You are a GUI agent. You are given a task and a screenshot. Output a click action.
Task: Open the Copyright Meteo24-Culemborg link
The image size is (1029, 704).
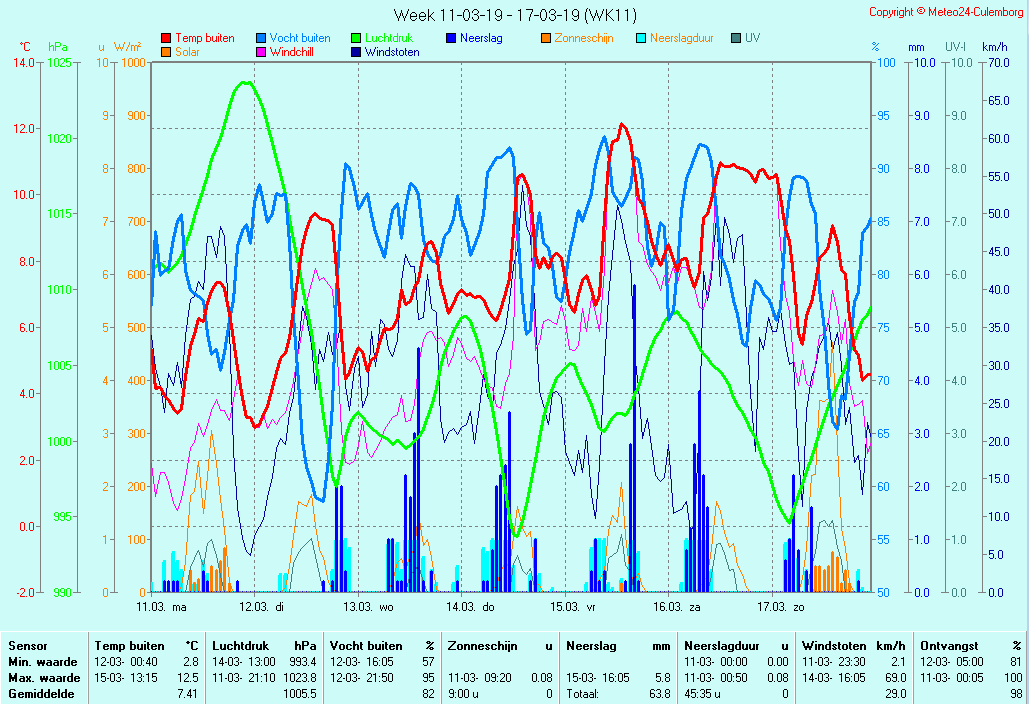coord(945,12)
